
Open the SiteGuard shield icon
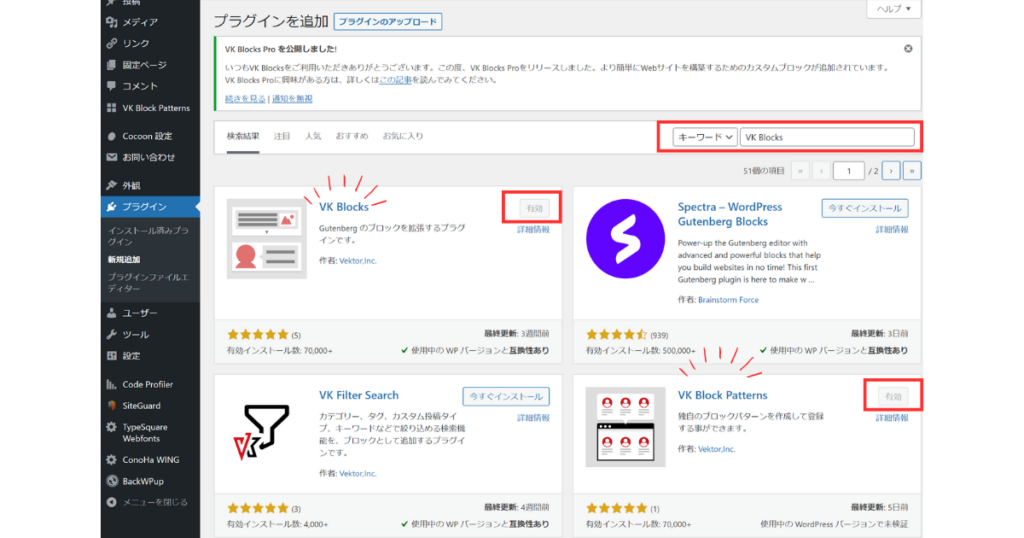click(x=112, y=405)
